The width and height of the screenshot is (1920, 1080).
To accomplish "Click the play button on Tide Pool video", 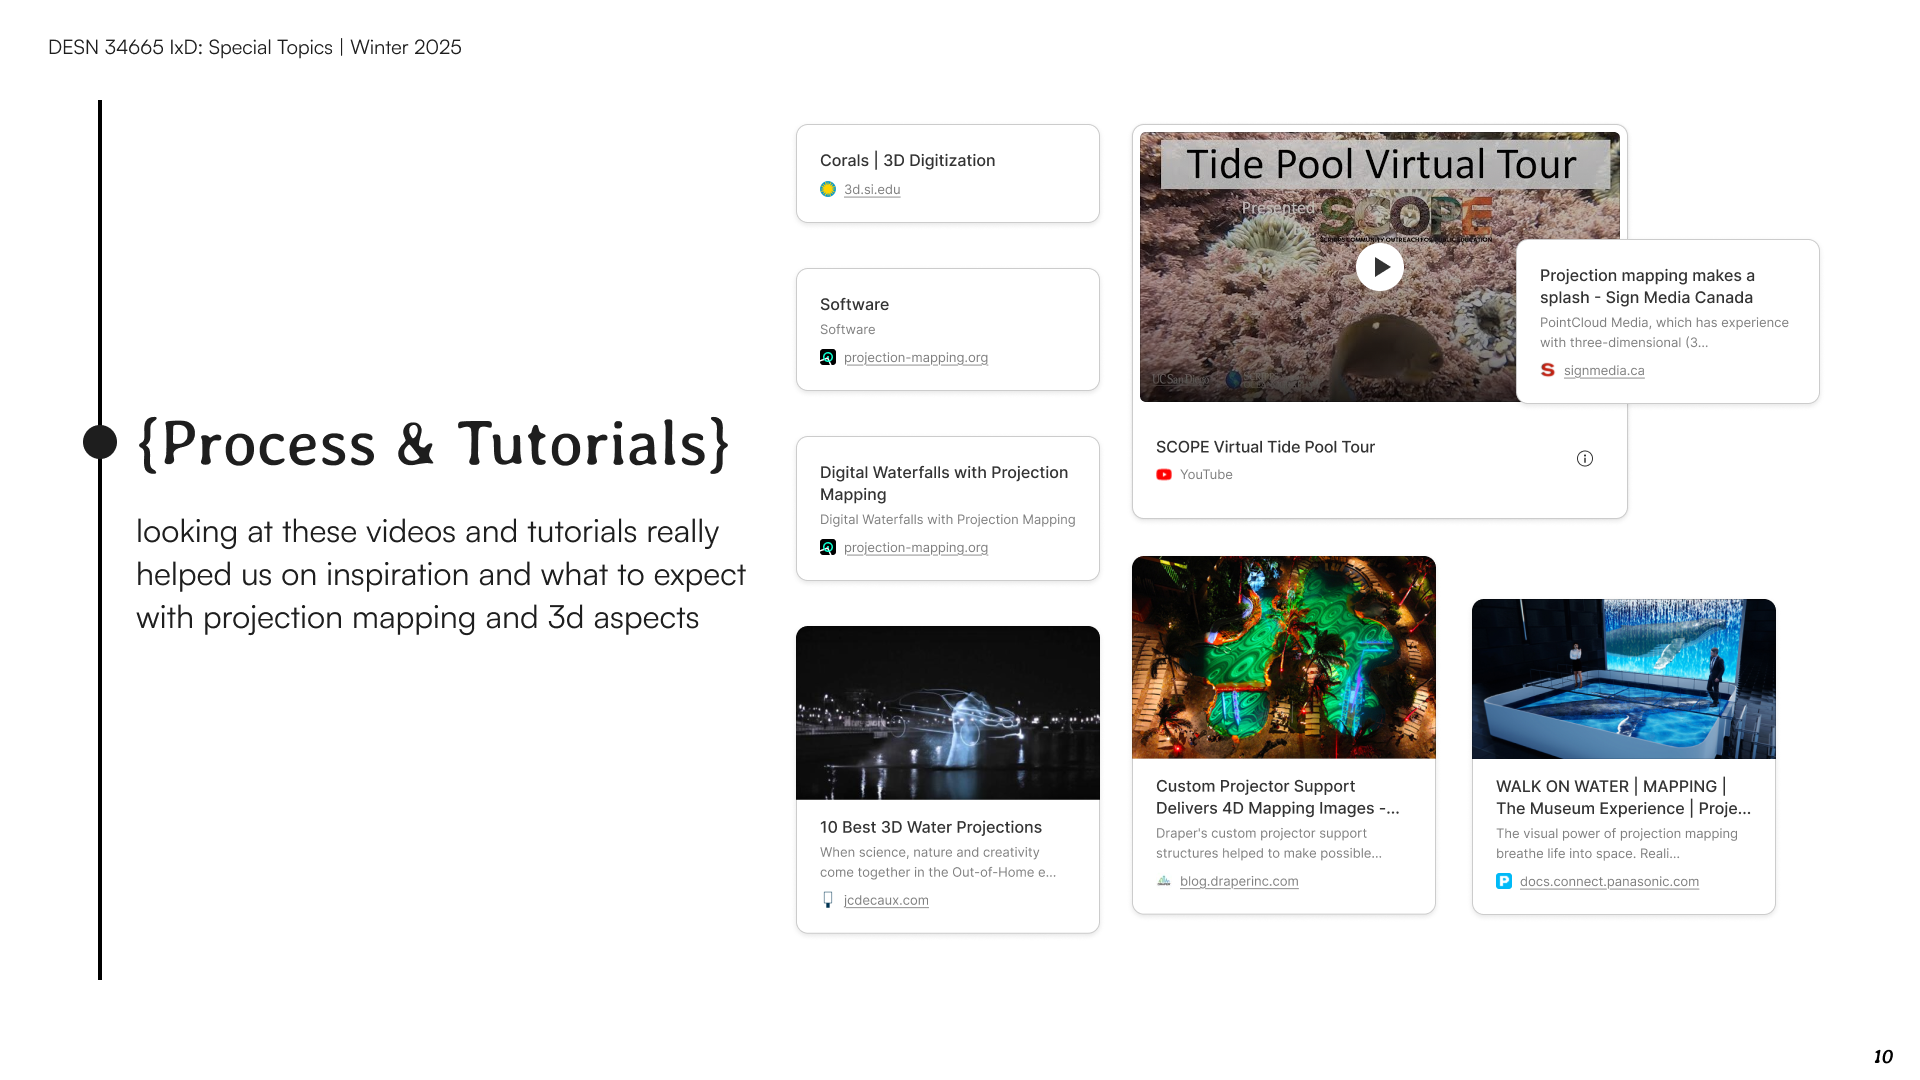I will click(x=1380, y=267).
